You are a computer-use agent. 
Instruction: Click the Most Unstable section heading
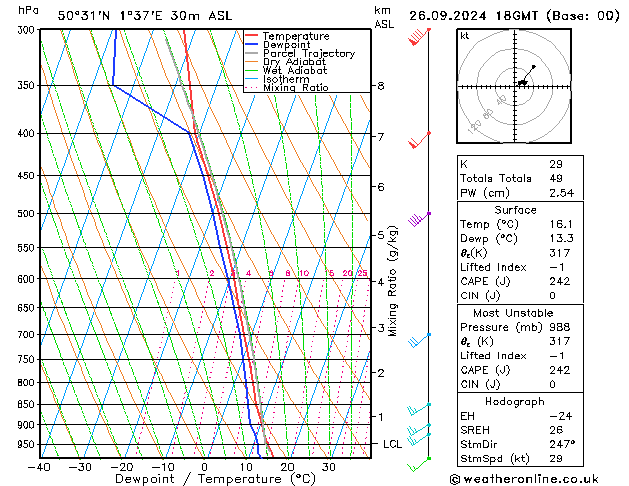[513, 313]
